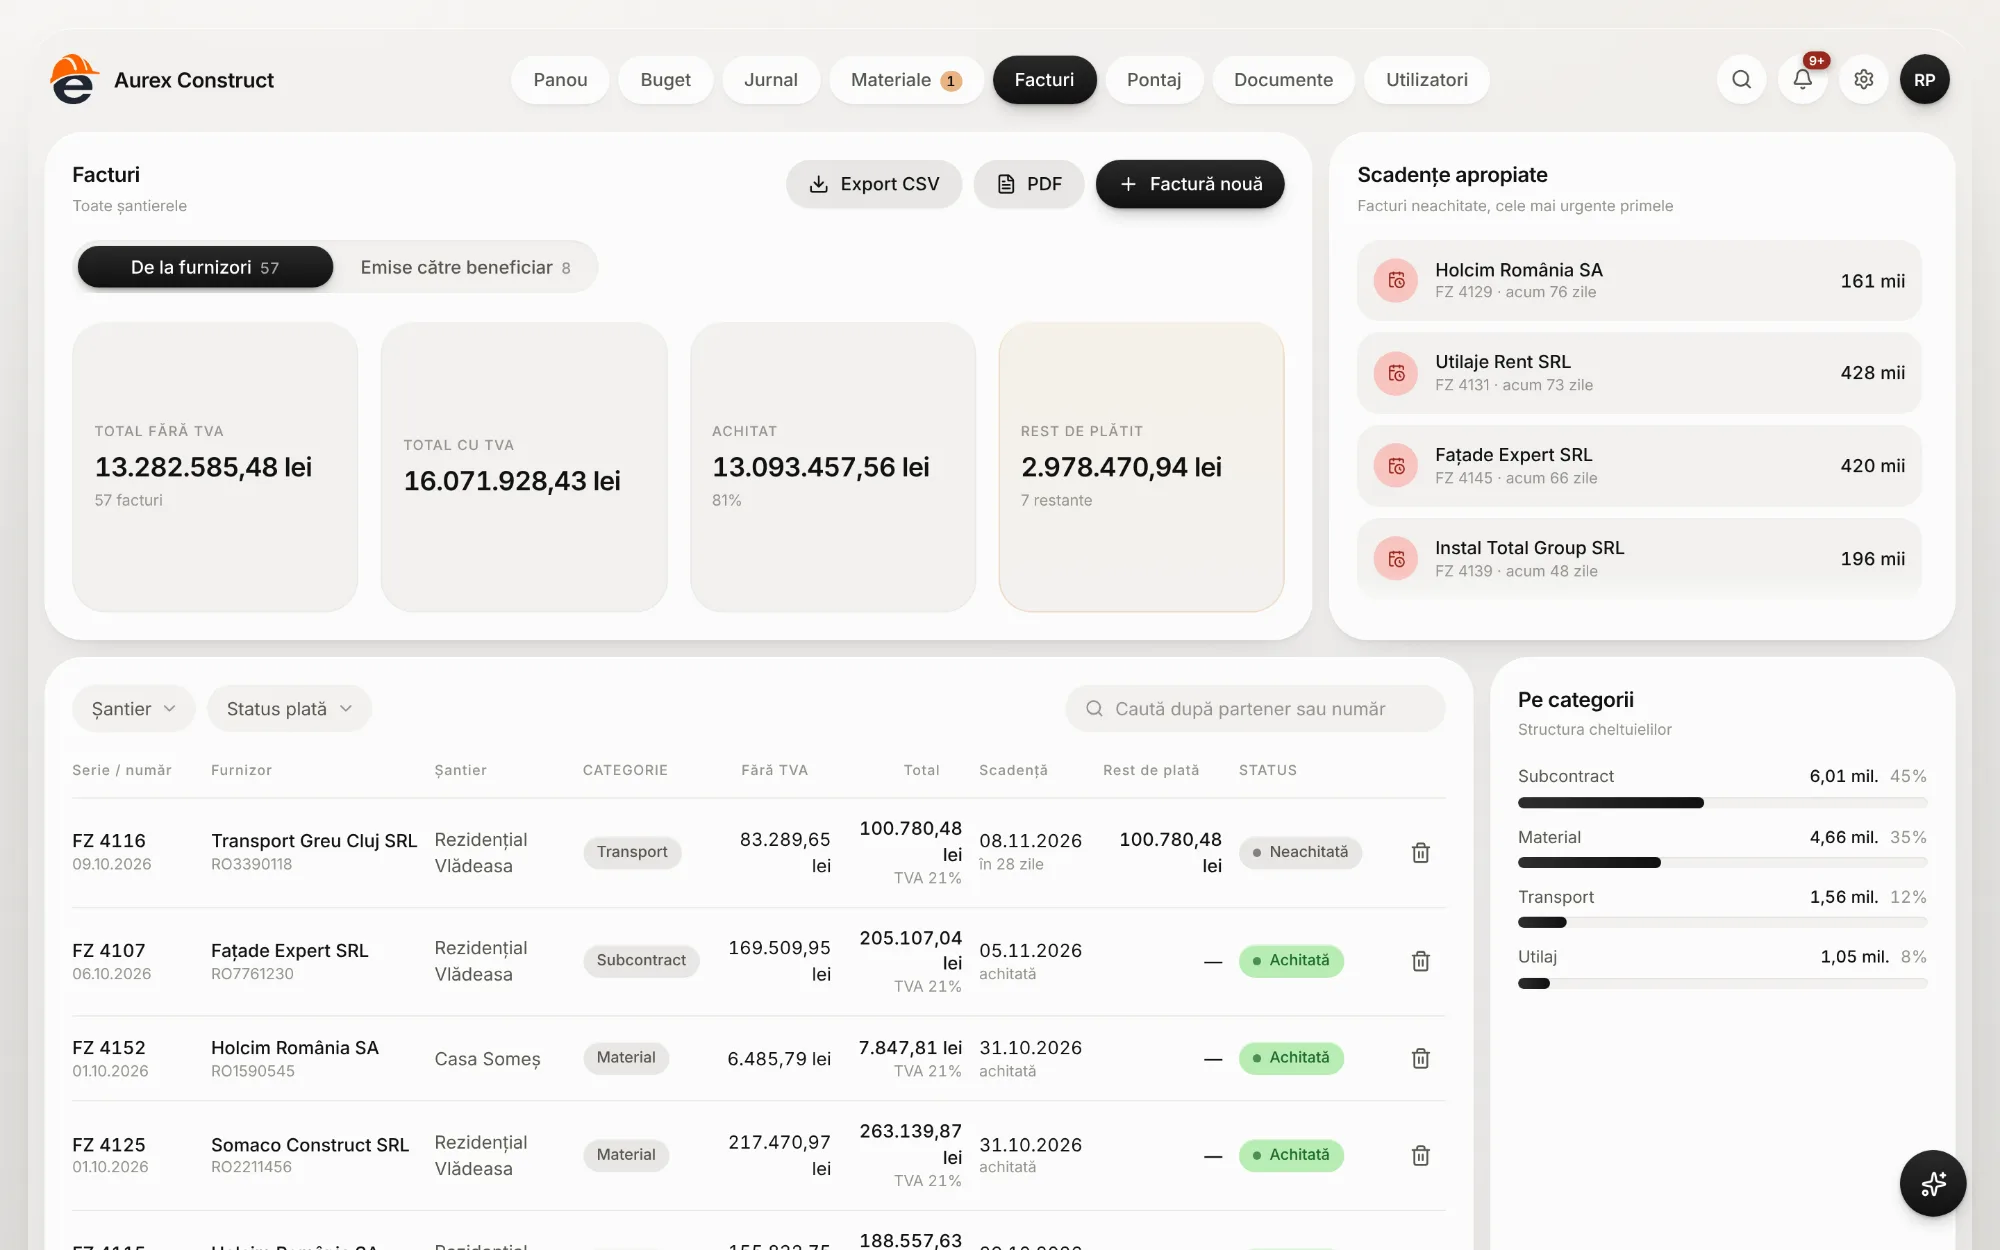Create a new invoice with Factură nouă
2000x1250 pixels.
[x=1190, y=184]
